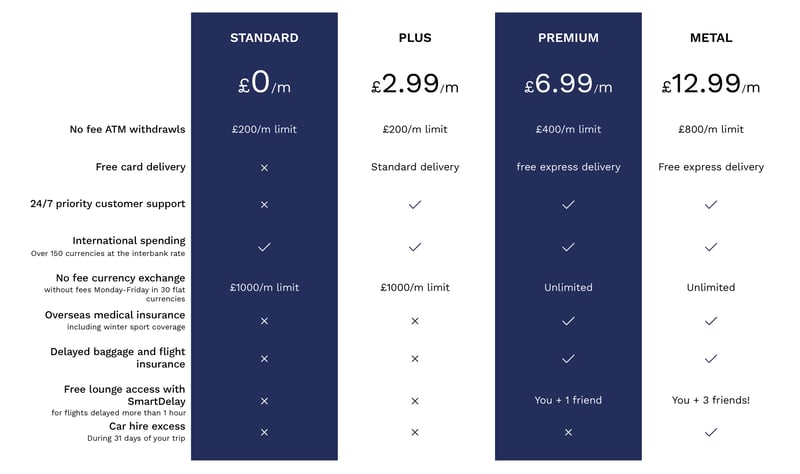Click the Premium plan overseas medical insurance checkmark
800x474 pixels.
[x=568, y=321]
